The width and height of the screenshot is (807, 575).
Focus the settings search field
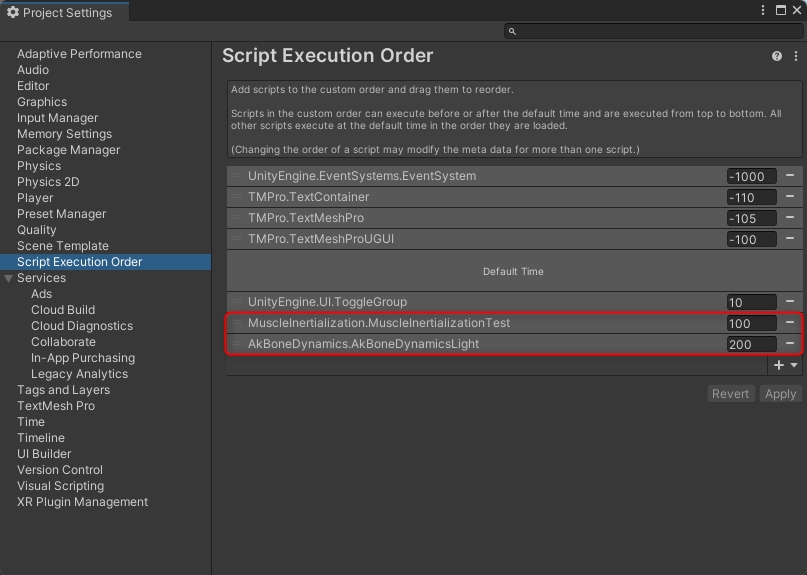(654, 31)
